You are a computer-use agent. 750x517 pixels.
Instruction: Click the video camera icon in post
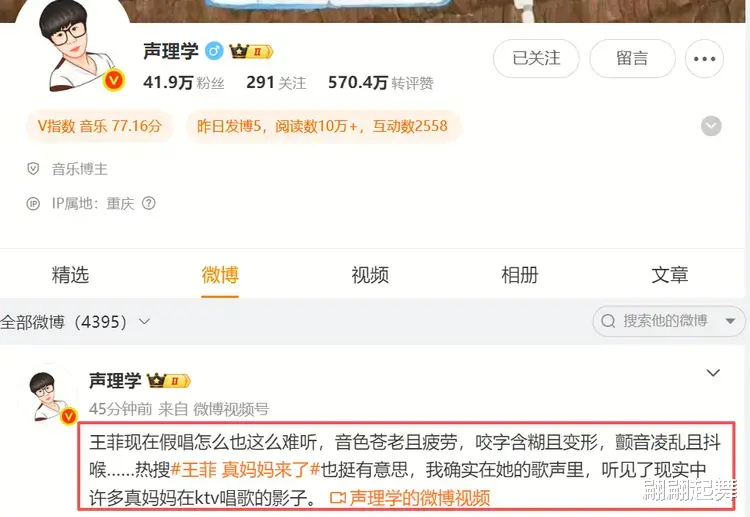pyautogui.click(x=338, y=498)
